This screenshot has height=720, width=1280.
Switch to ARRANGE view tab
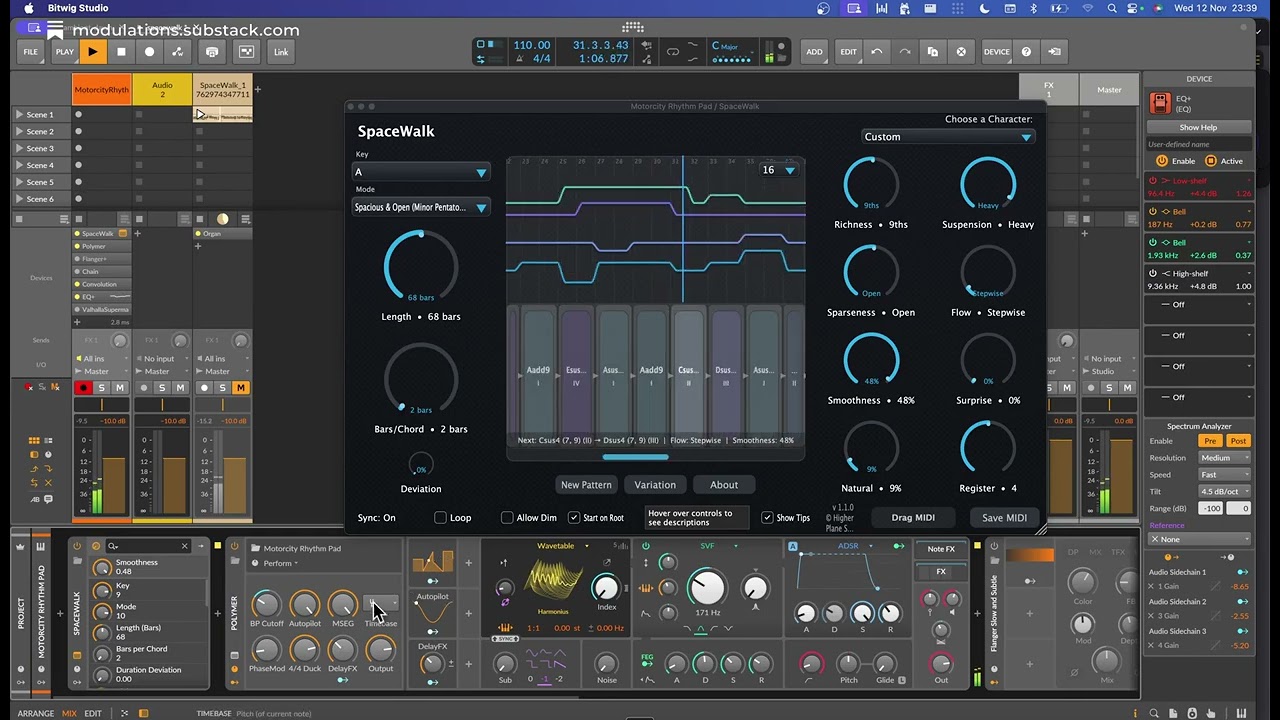click(36, 713)
